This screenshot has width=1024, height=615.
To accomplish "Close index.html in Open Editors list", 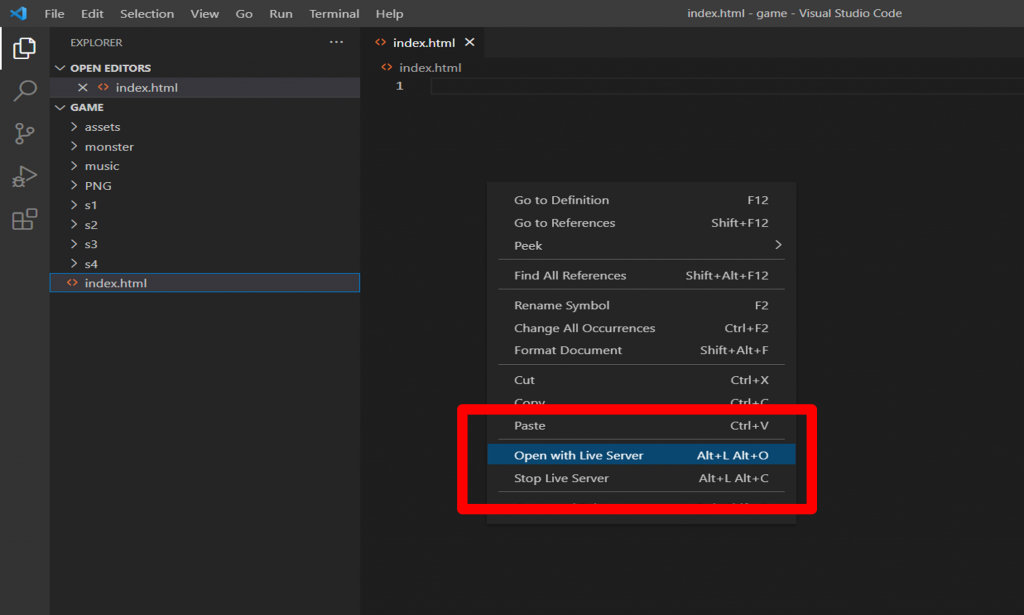I will pyautogui.click(x=82, y=87).
